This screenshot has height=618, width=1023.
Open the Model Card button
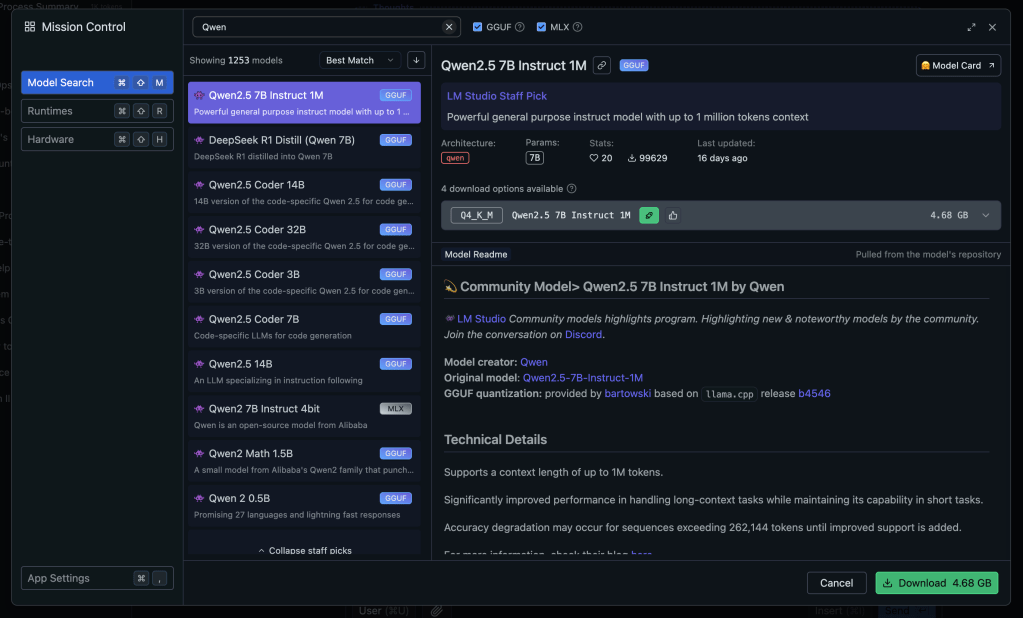(x=958, y=65)
